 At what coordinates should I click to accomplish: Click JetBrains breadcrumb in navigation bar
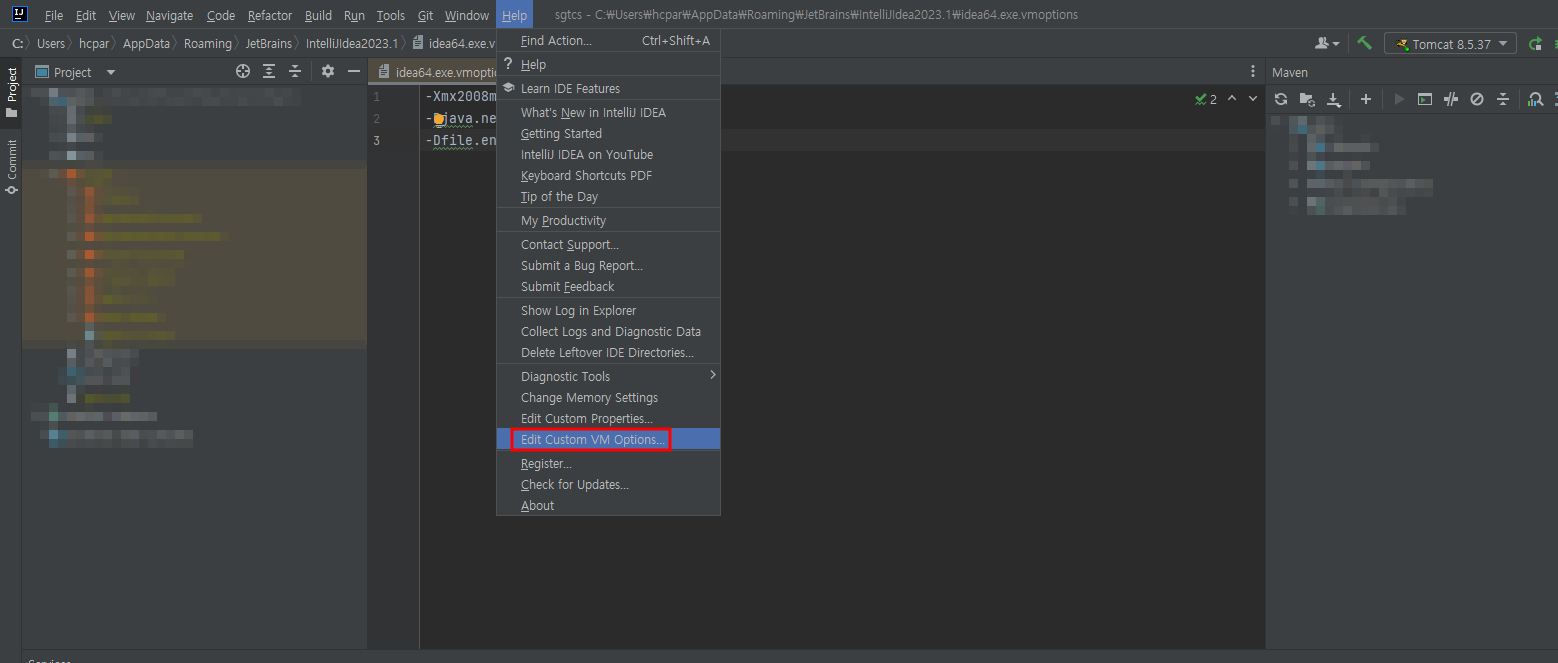pos(268,44)
